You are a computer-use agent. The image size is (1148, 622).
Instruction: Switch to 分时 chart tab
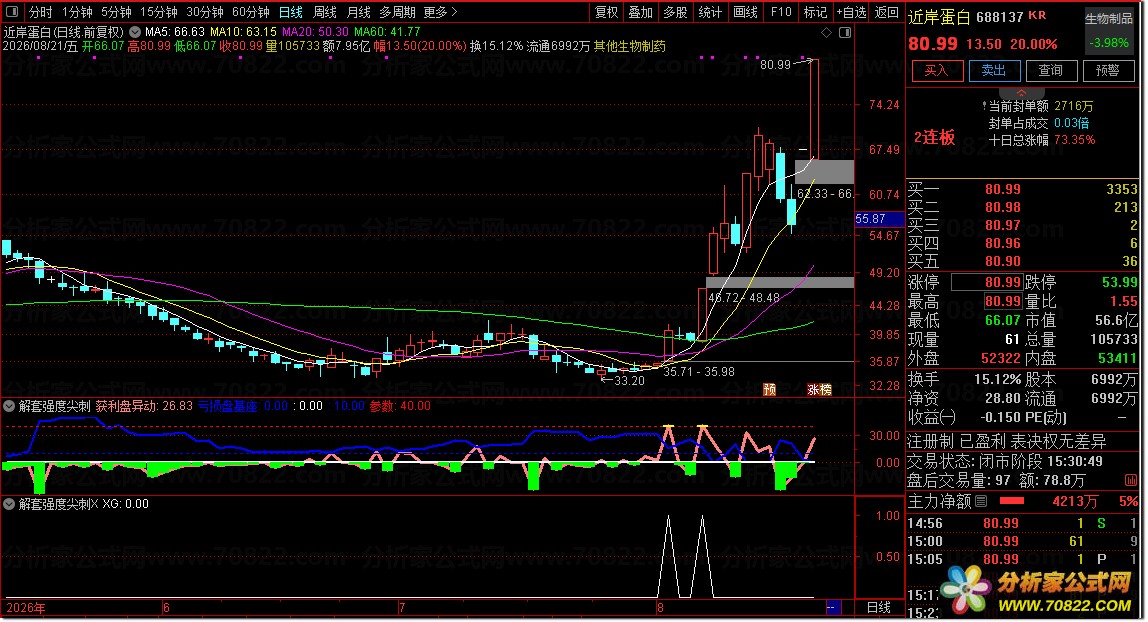[x=40, y=12]
